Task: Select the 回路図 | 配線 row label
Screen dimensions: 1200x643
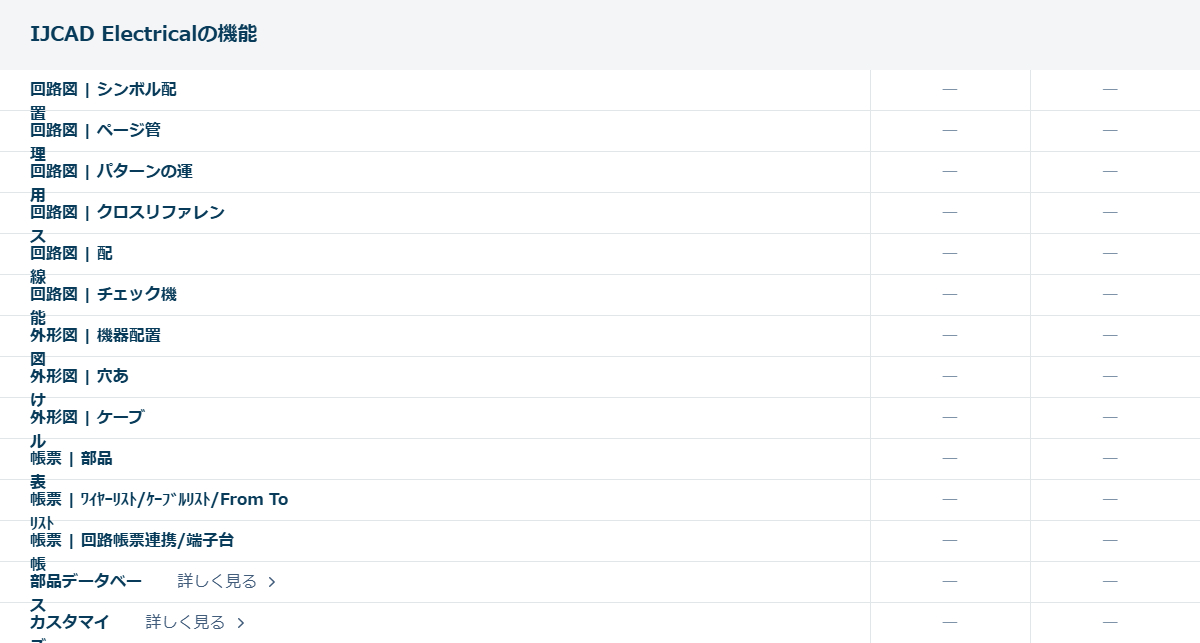Action: click(x=71, y=254)
